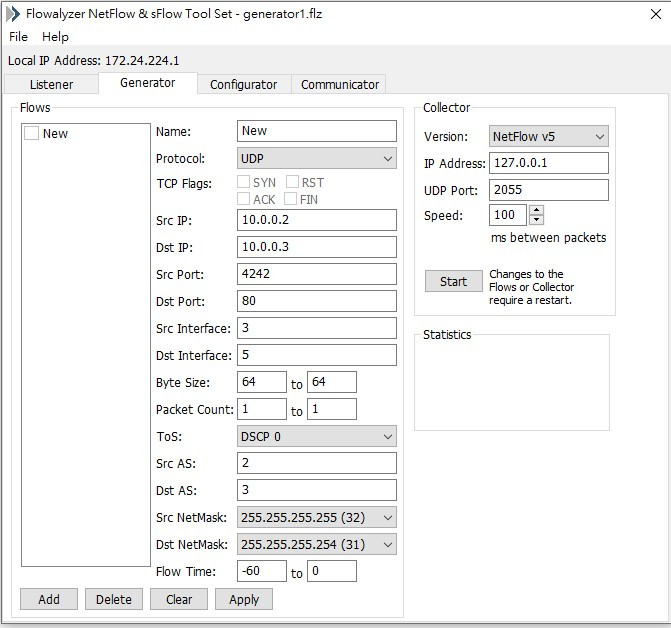This screenshot has height=628, width=671.
Task: Open the Help menu
Action: tap(55, 37)
